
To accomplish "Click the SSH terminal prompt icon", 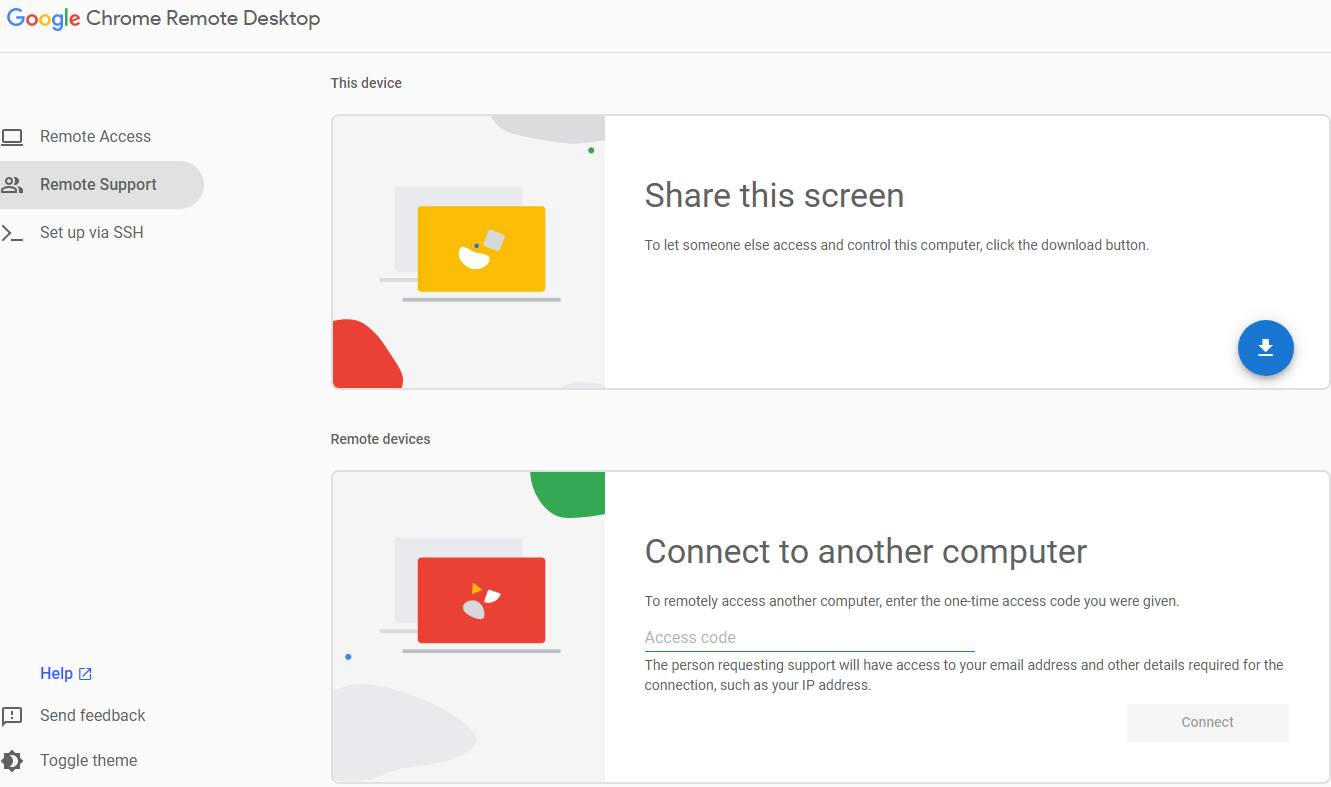I will 12,233.
